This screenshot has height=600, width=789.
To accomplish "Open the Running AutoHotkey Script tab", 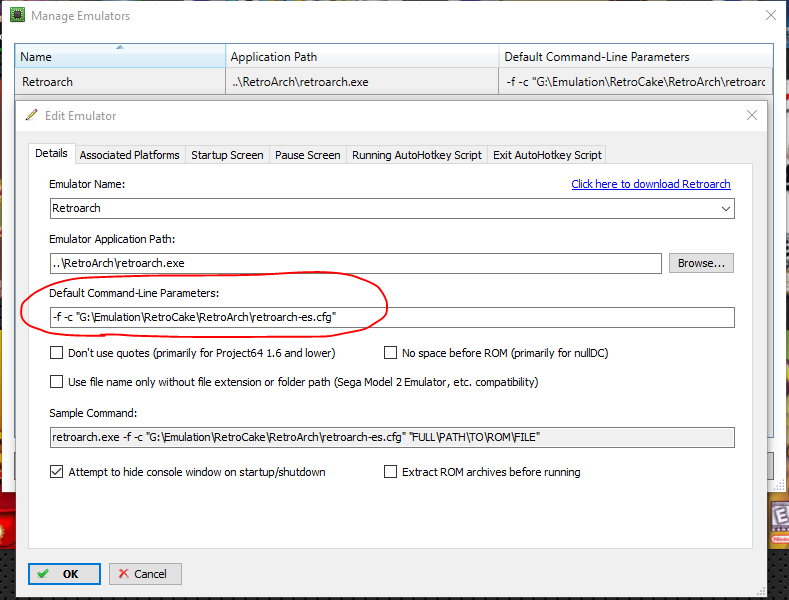I will (x=417, y=155).
